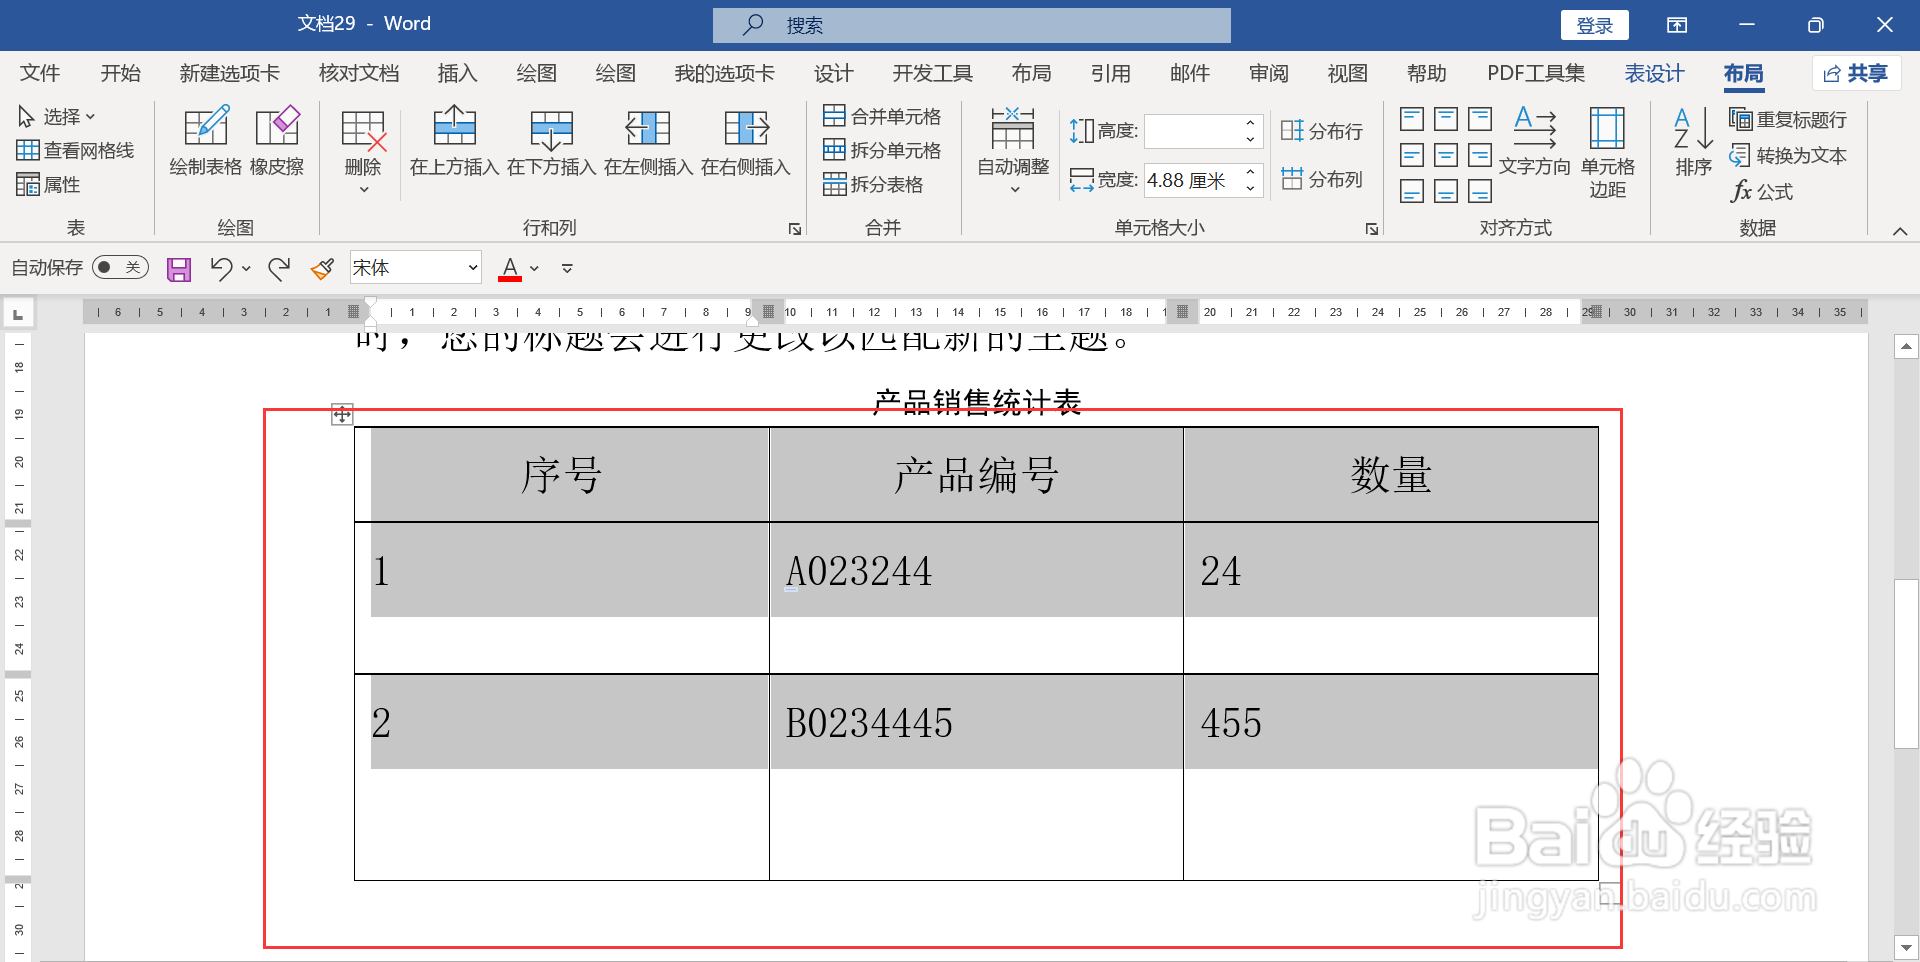Switch to the 表设计 ribbon tab
1920x962 pixels.
[x=1654, y=73]
